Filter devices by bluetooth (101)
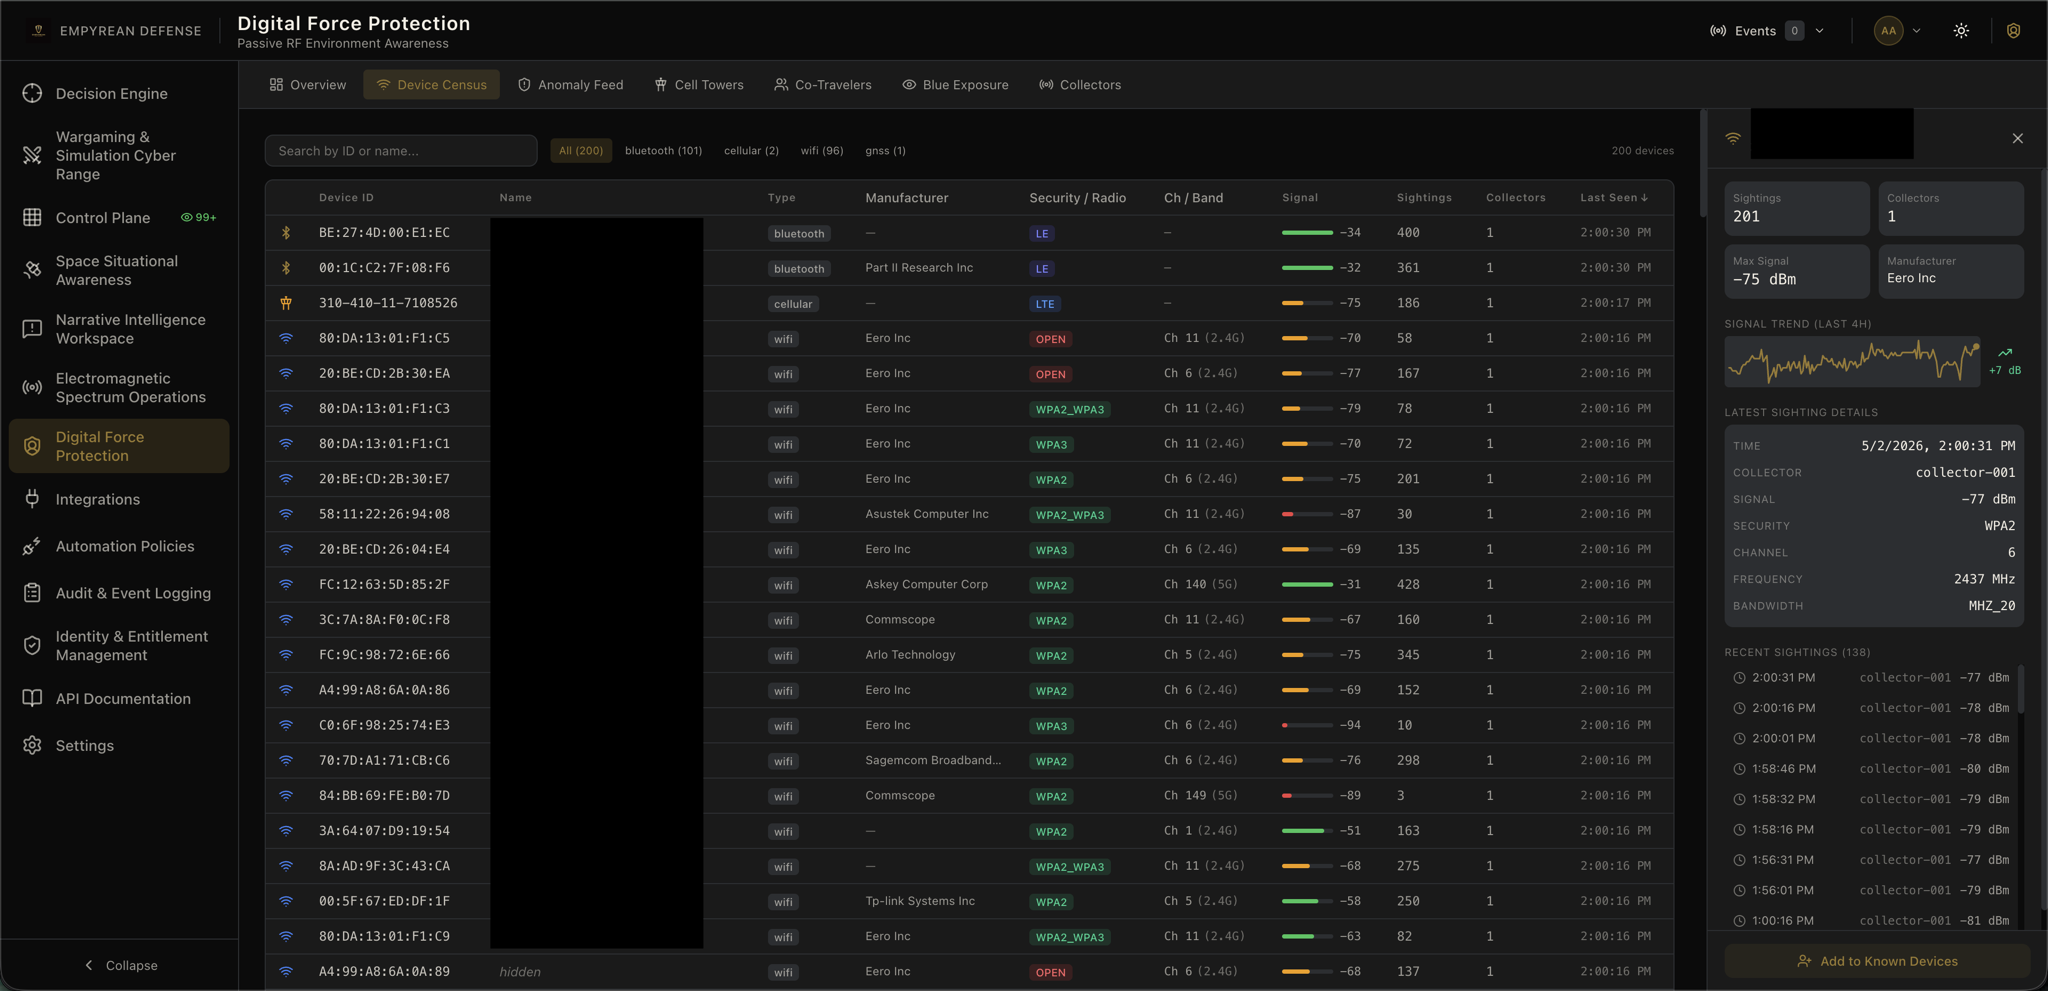The image size is (2048, 991). [x=663, y=151]
